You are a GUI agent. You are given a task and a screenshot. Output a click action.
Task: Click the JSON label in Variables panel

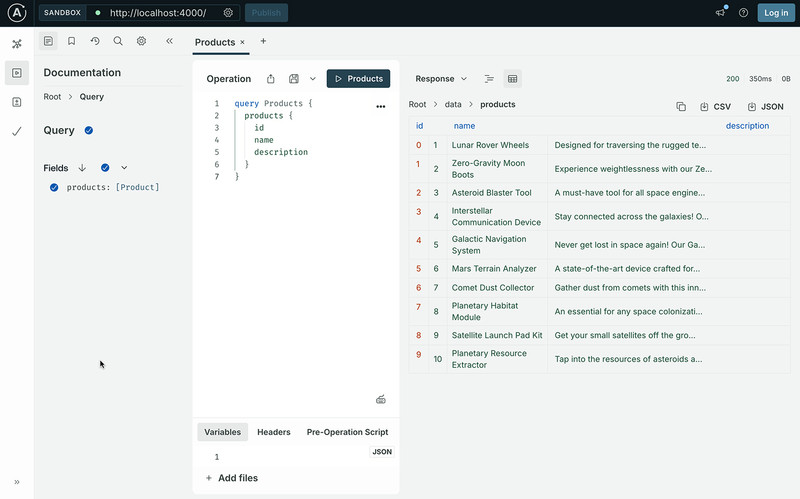tap(382, 452)
